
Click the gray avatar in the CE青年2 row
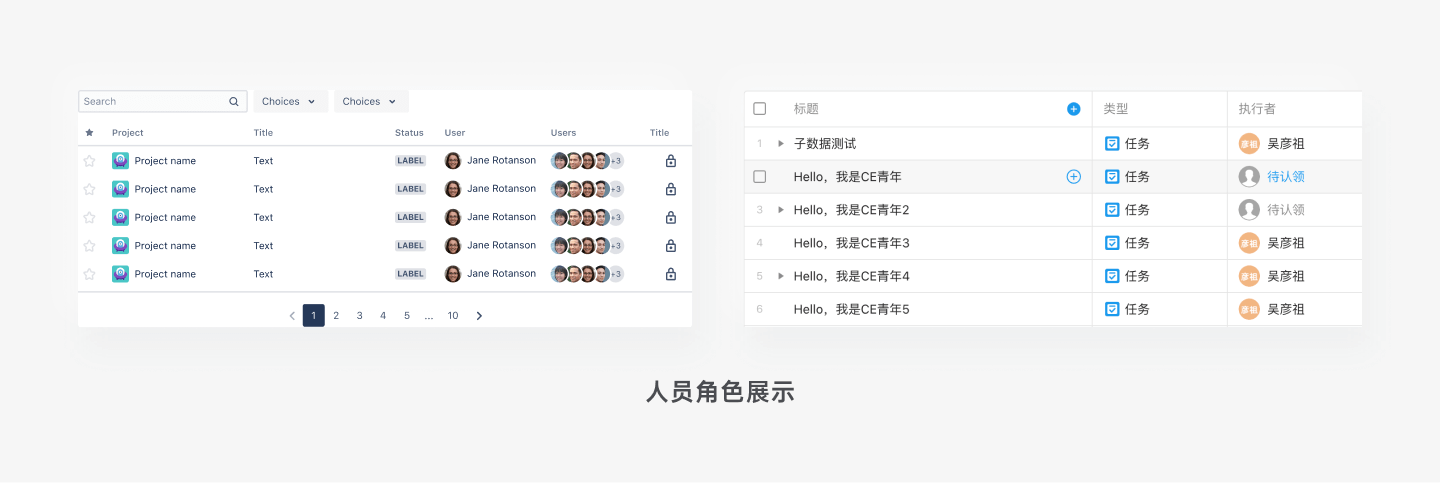1249,210
